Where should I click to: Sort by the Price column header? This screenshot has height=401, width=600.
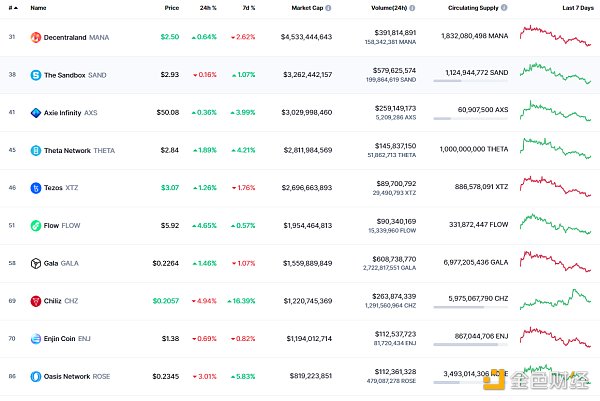click(x=172, y=8)
